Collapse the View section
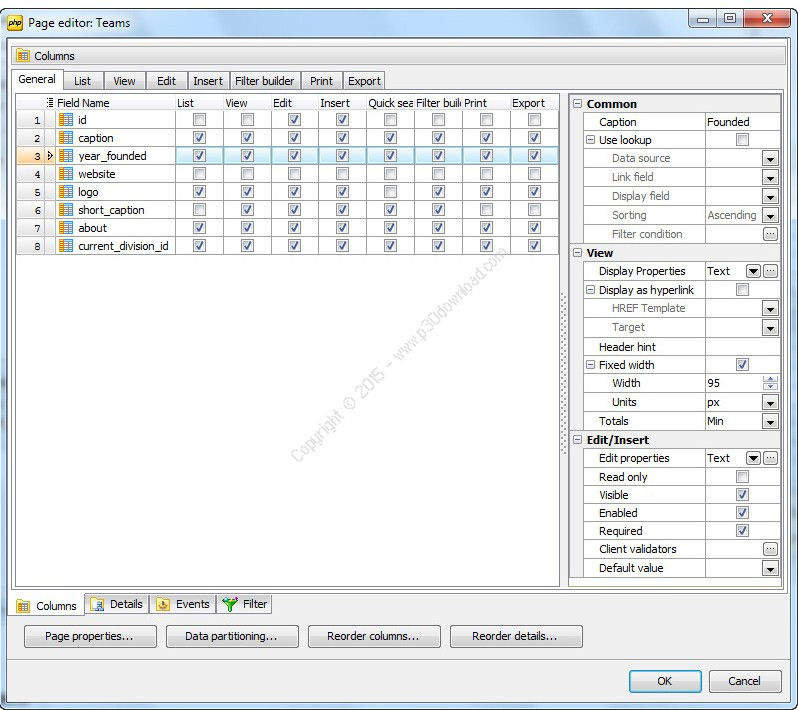 click(577, 252)
